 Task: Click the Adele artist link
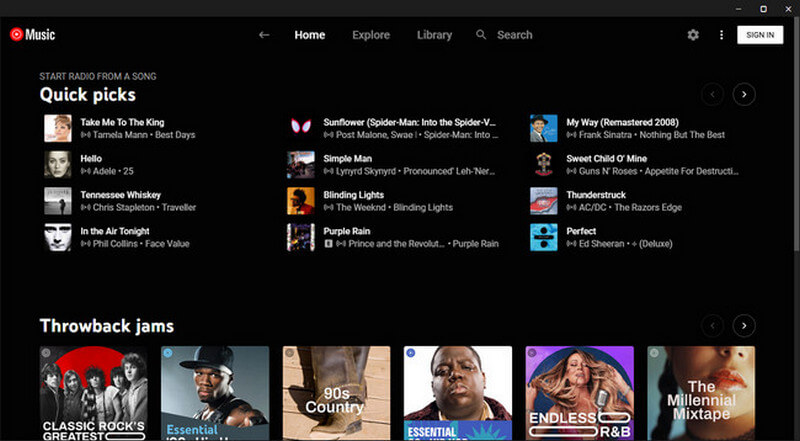104,172
